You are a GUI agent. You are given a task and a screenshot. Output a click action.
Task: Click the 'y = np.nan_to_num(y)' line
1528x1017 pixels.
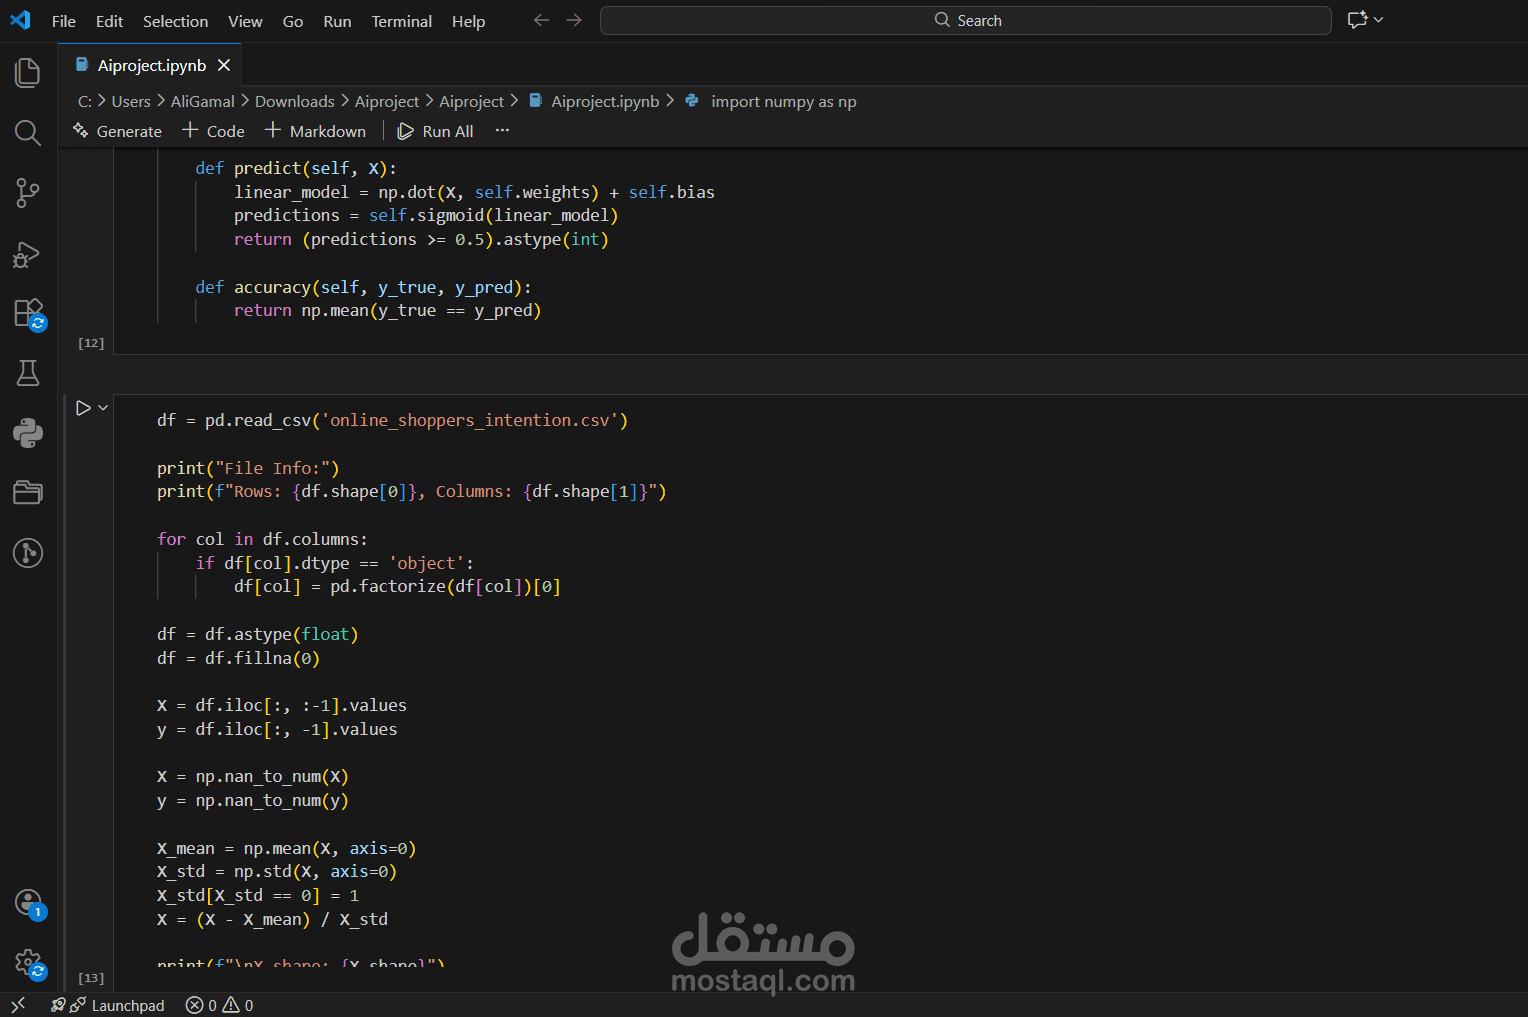(x=252, y=800)
